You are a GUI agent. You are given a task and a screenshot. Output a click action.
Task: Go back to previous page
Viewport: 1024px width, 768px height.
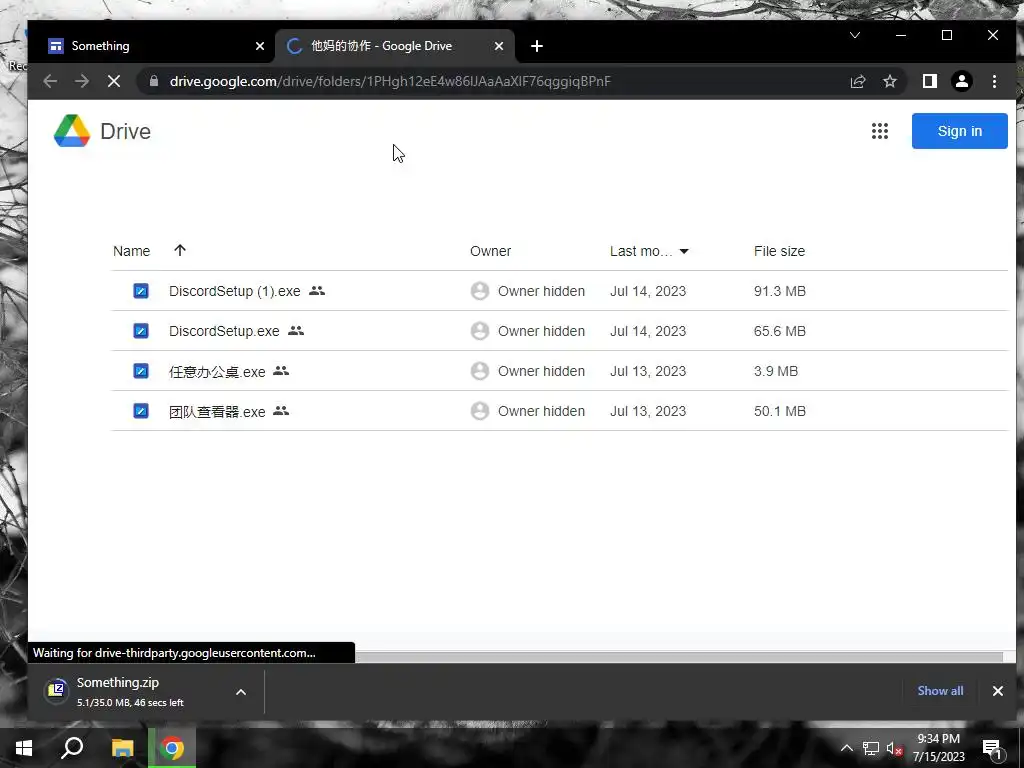(x=50, y=81)
